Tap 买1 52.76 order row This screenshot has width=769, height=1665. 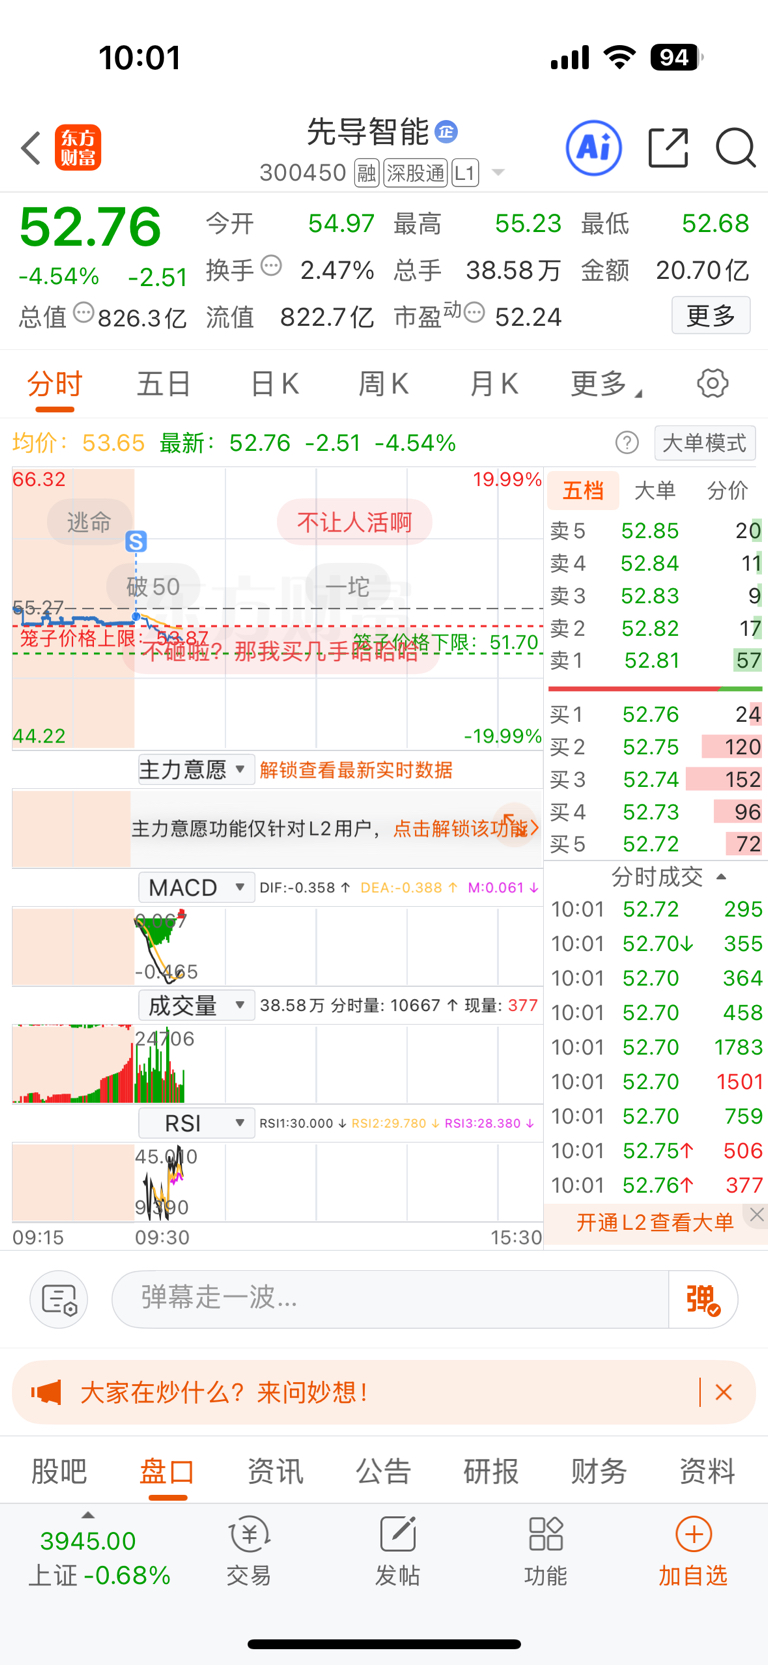[x=655, y=714]
